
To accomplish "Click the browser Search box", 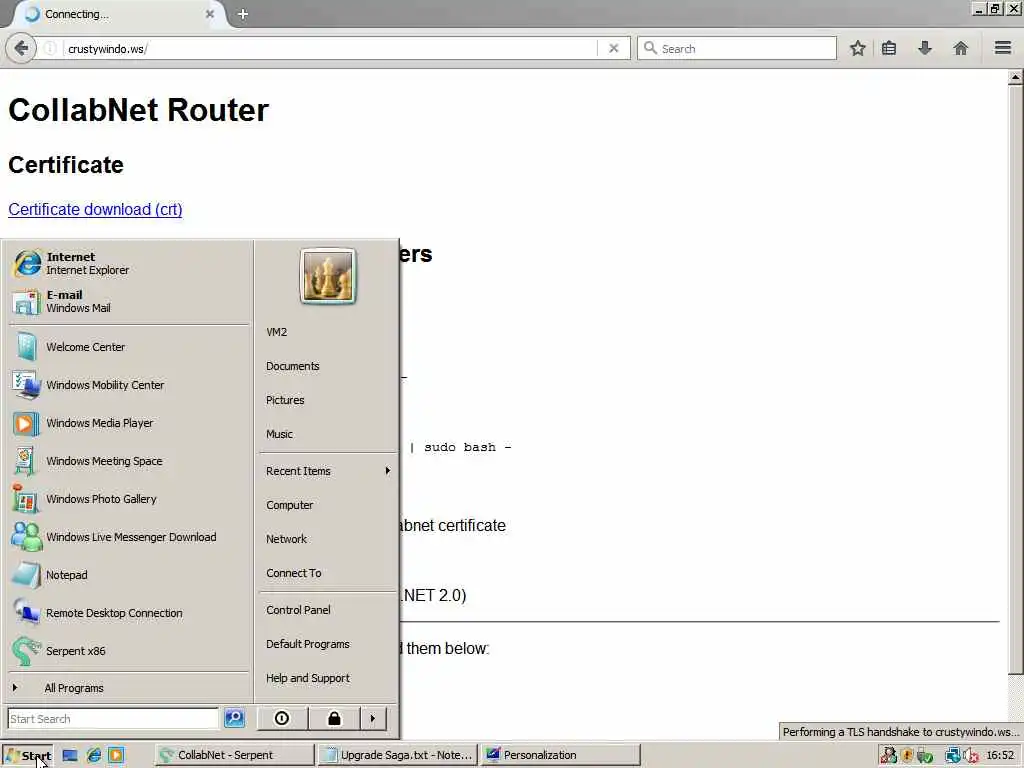I will click(737, 48).
